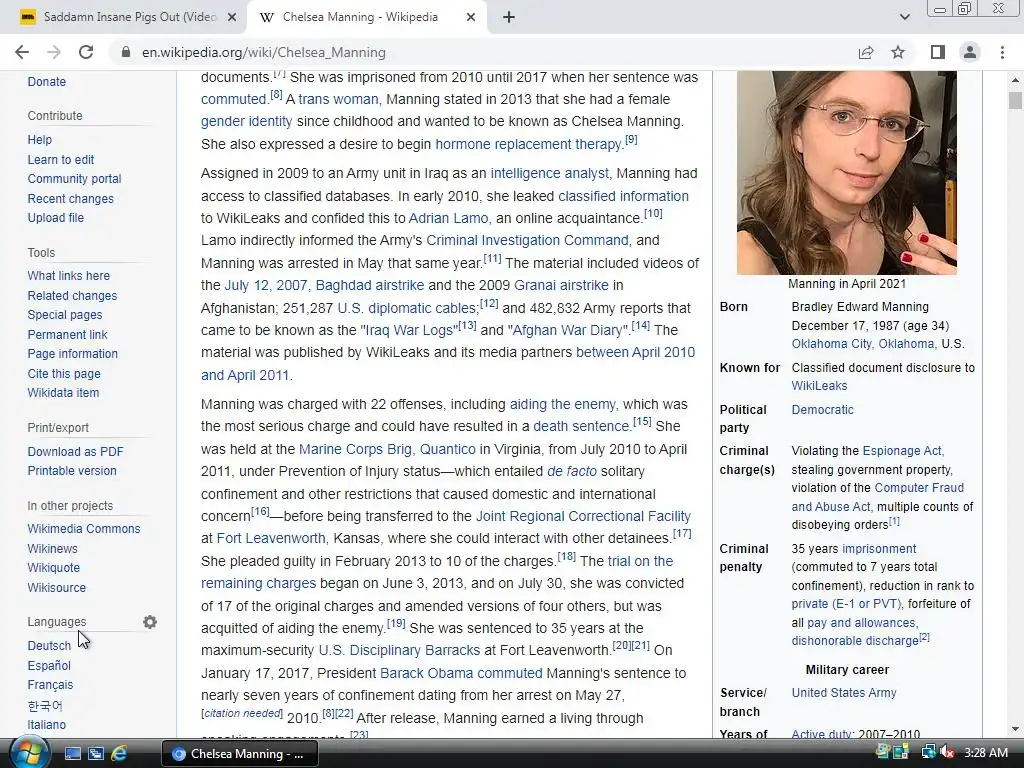Open Wikidata item link
The image size is (1024, 768).
pos(63,392)
